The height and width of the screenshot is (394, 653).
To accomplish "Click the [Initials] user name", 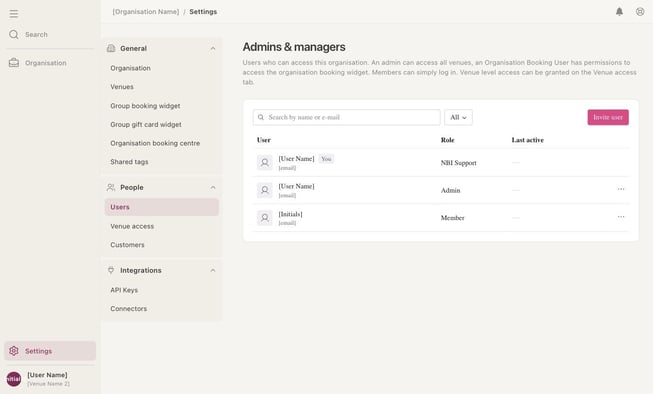I will 290,214.
